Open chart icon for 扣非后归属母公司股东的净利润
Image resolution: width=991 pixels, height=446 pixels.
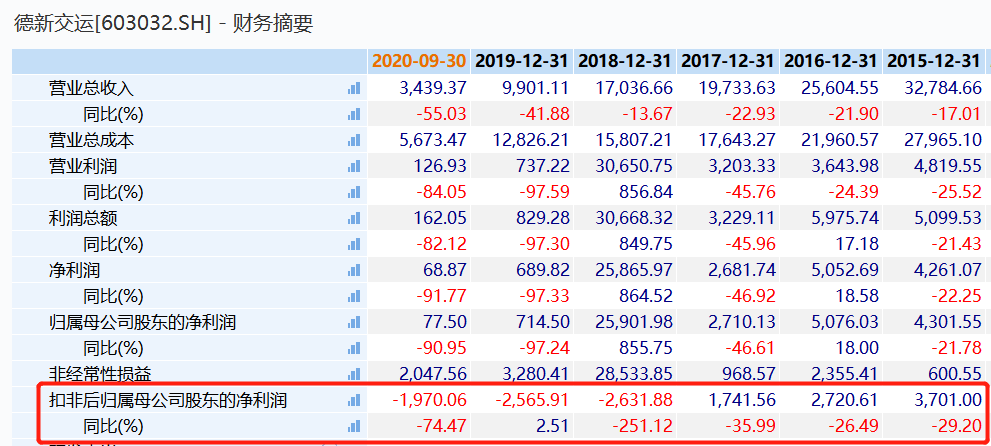coord(353,400)
